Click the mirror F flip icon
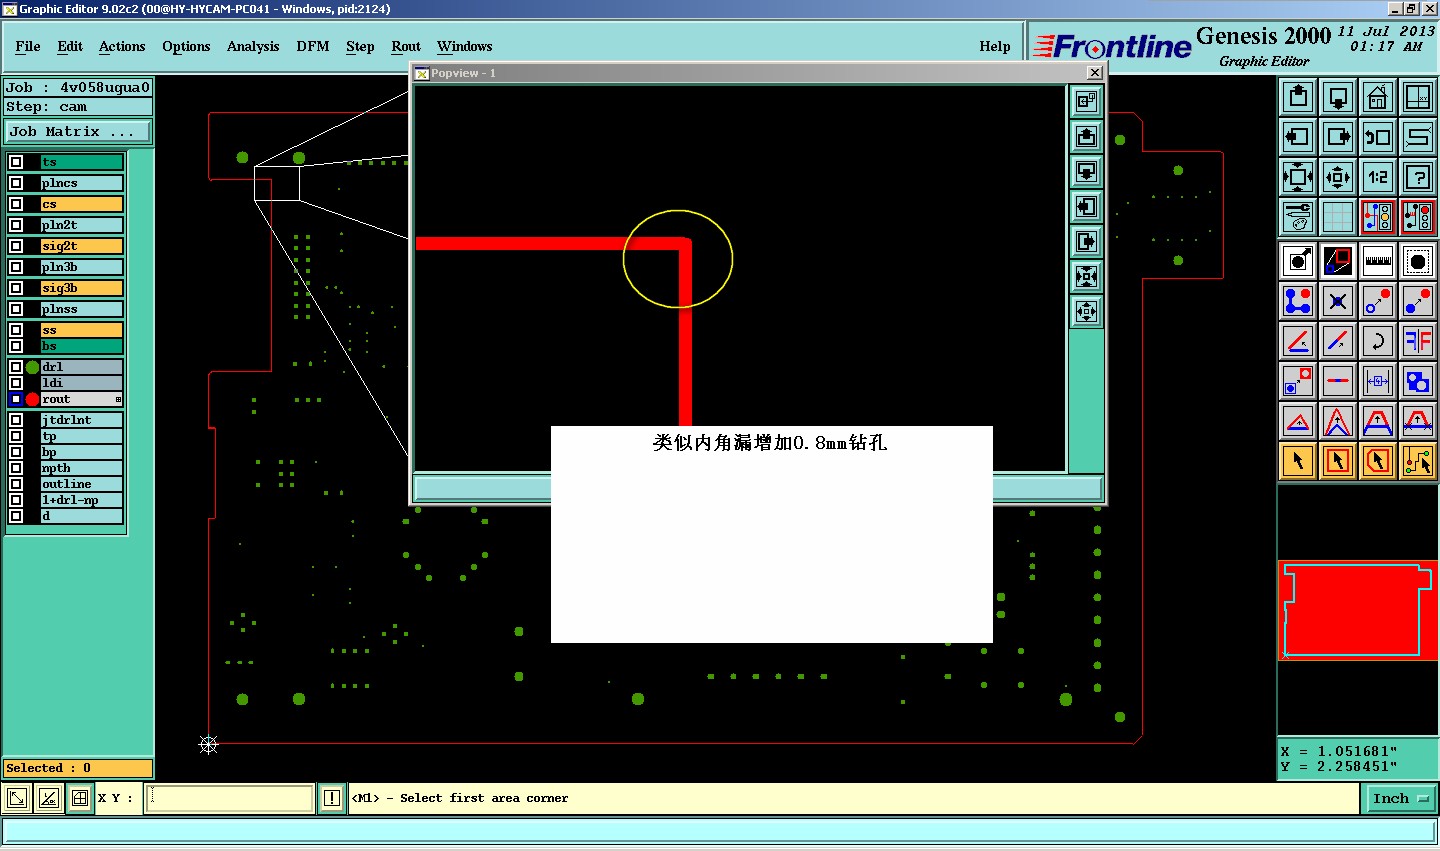 (1418, 341)
